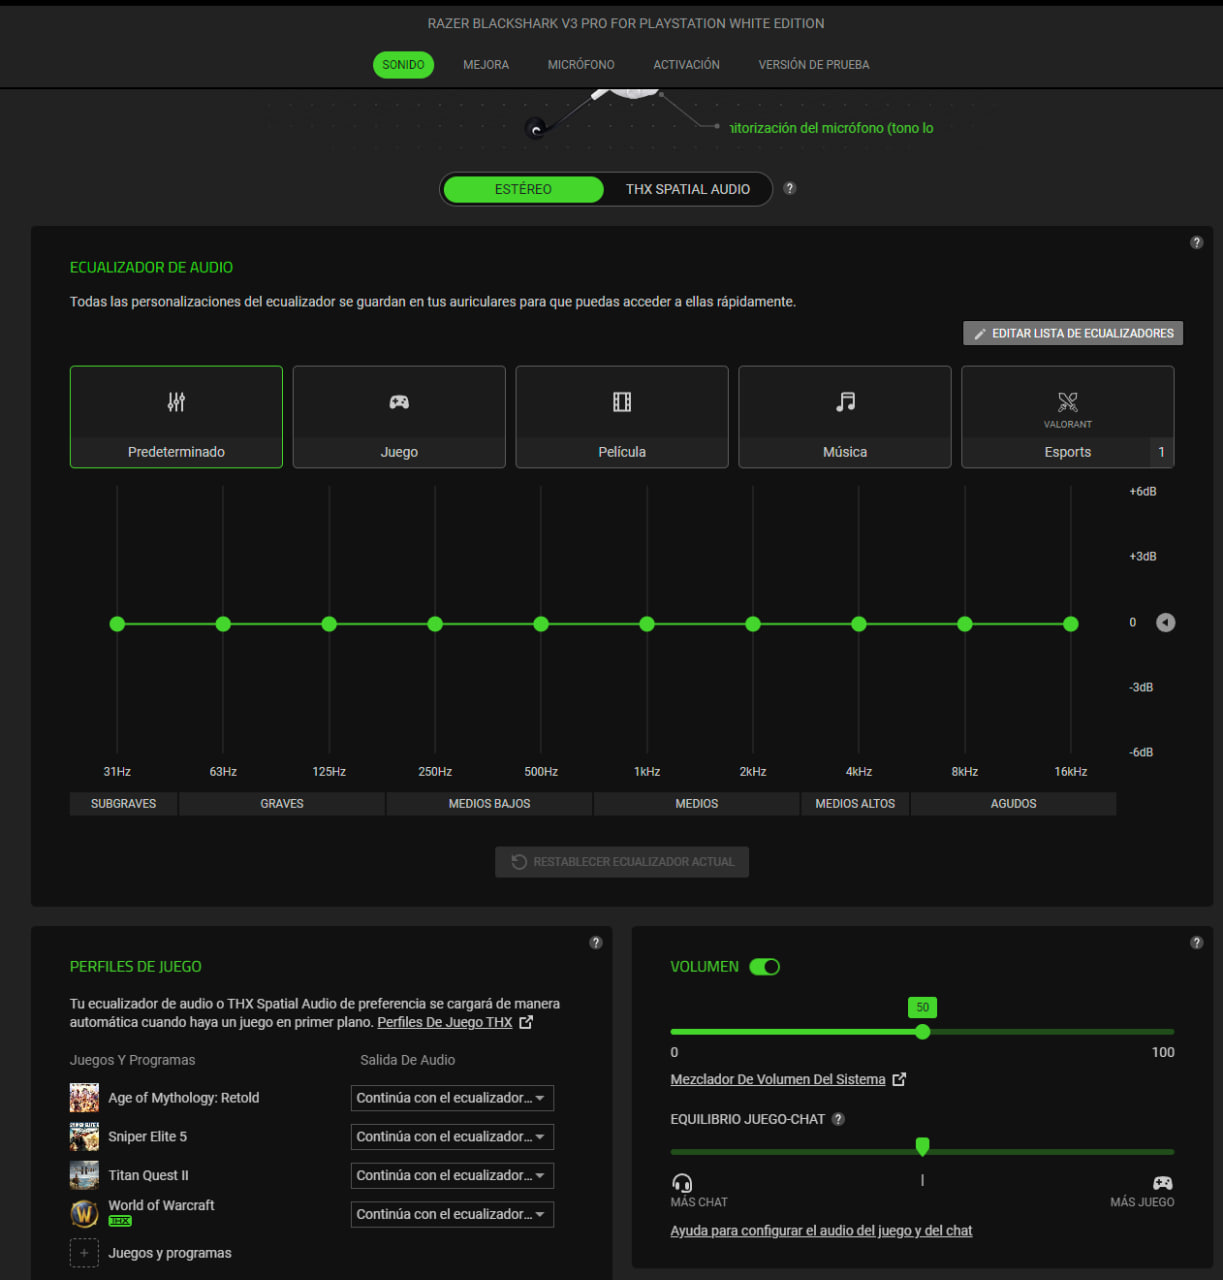Open audio output dropdown for Titan Quest II

tap(452, 1176)
